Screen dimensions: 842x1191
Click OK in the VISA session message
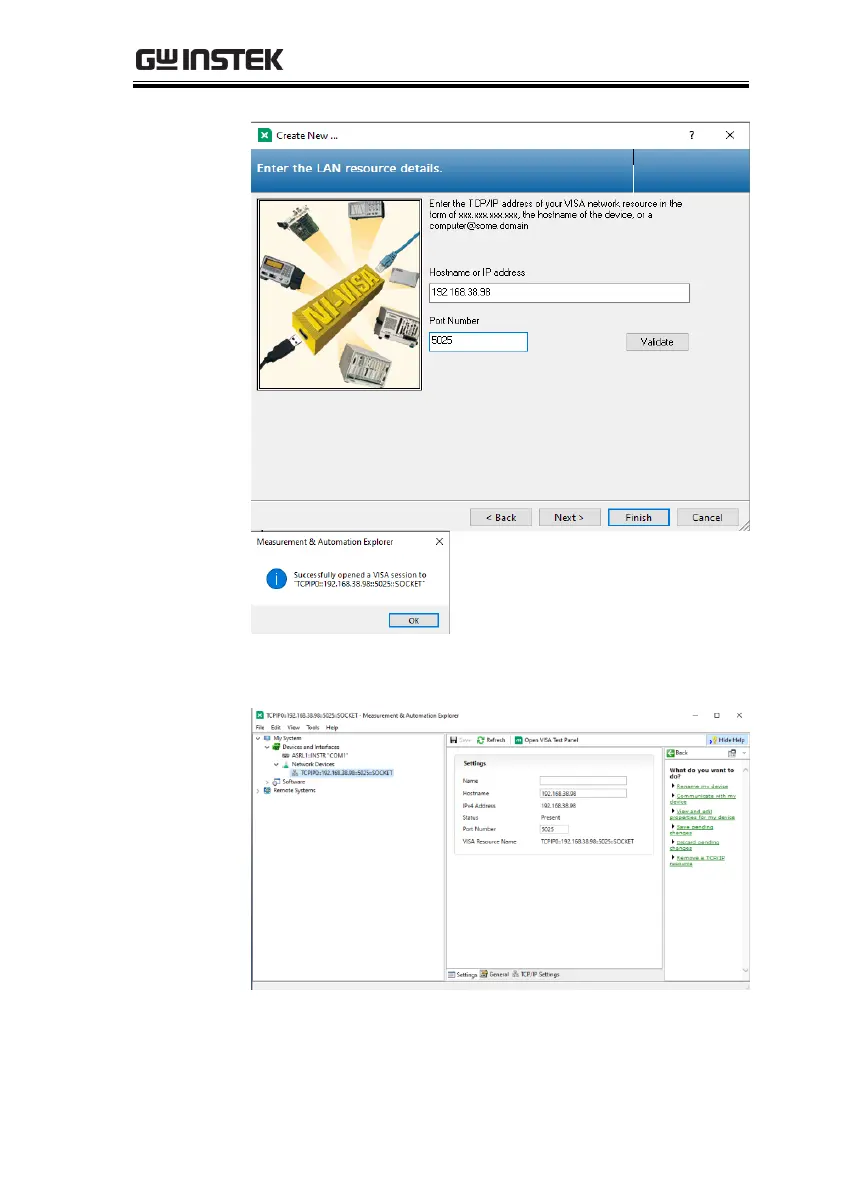tap(413, 620)
